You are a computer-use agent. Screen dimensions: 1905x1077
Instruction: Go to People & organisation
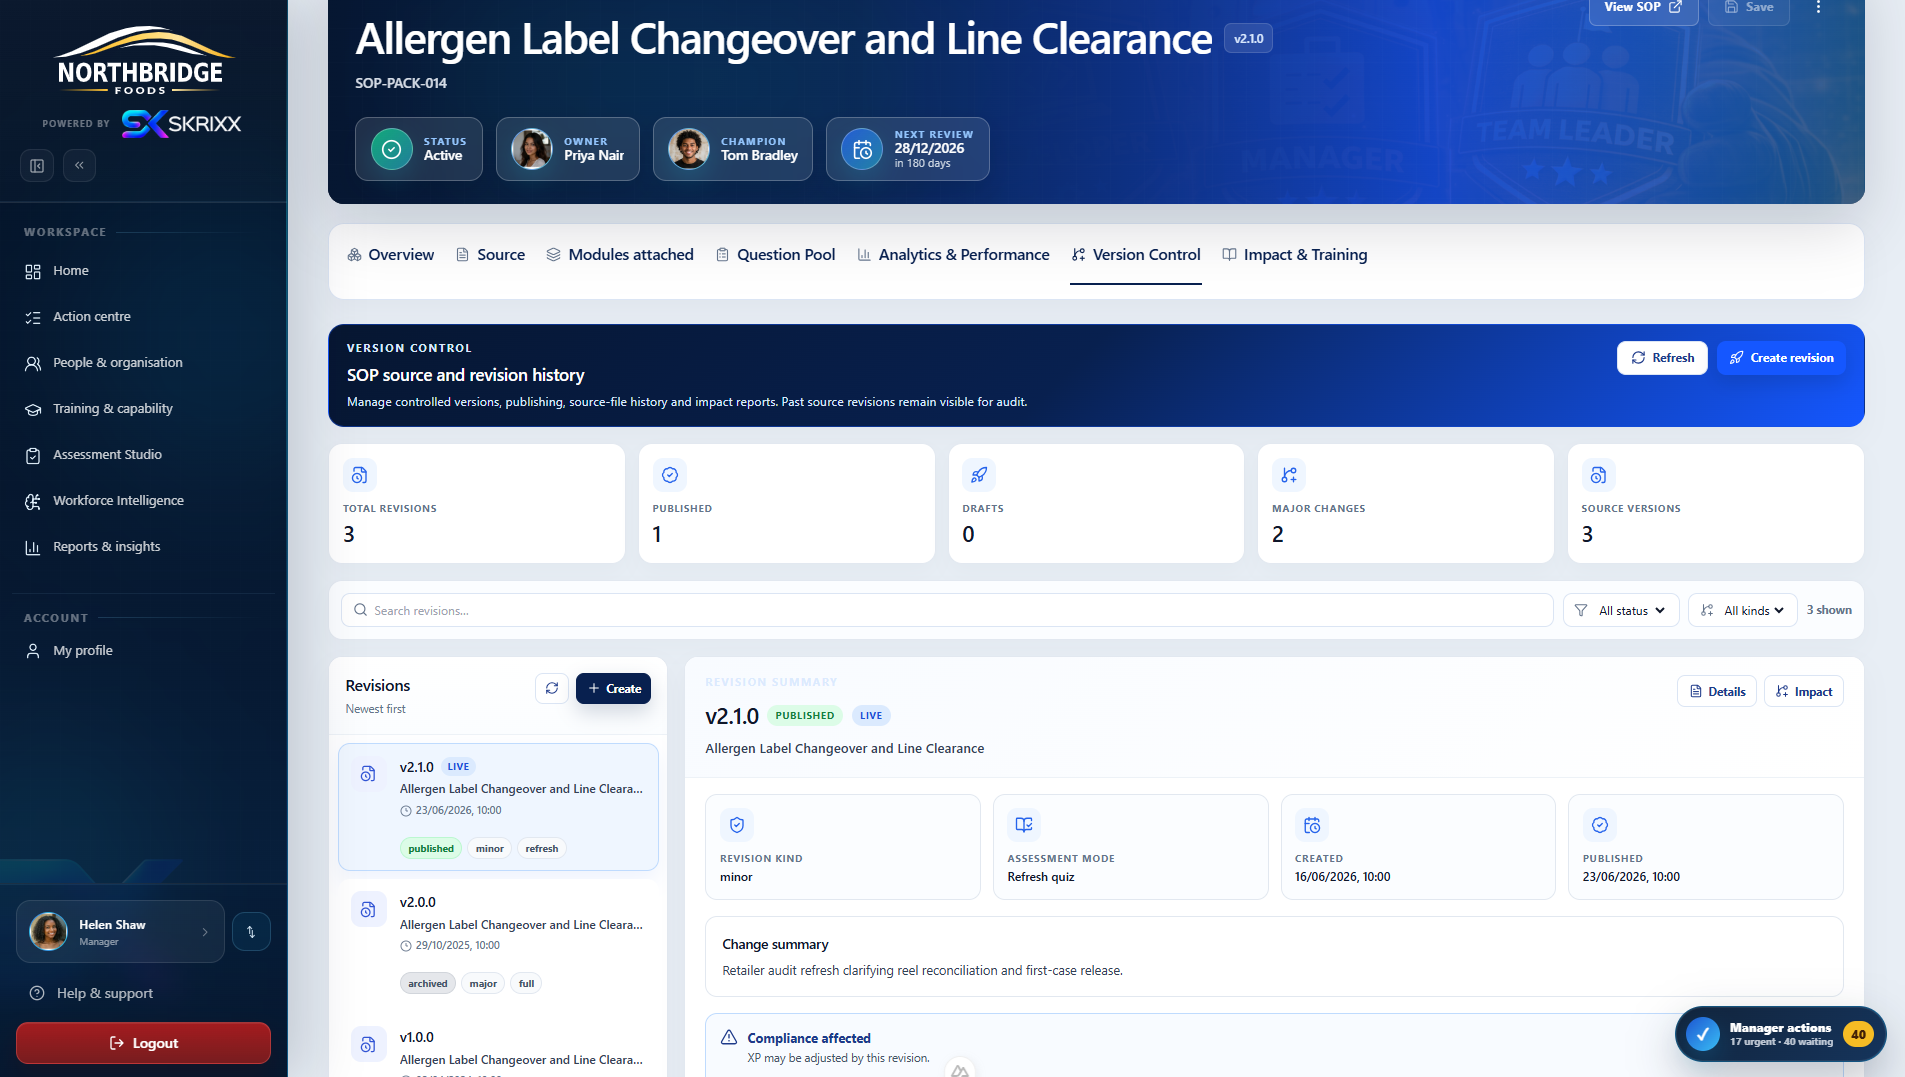coord(117,363)
